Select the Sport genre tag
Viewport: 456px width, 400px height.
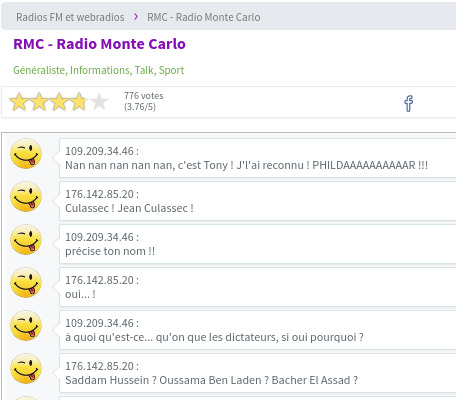coord(171,70)
